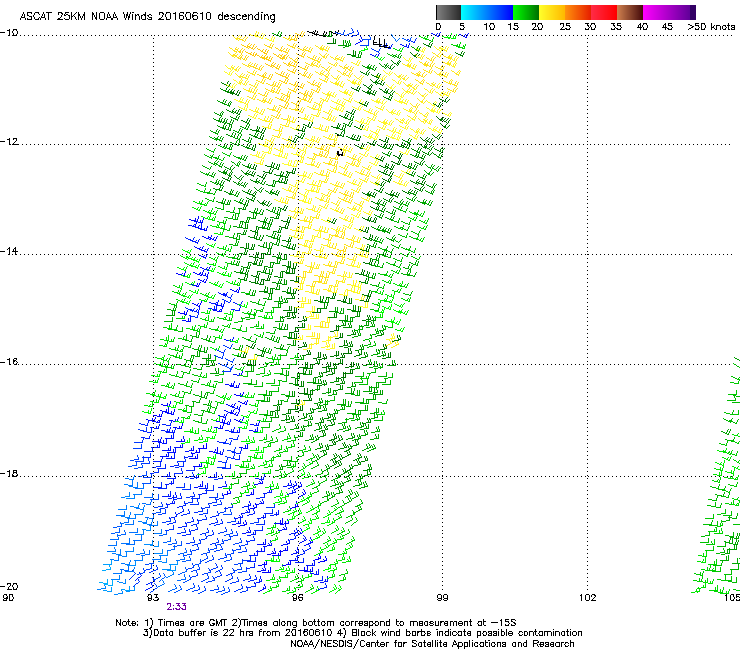This screenshot has height=650, width=740.
Task: Select the green 15-20 knots legend color
Action: click(x=526, y=12)
